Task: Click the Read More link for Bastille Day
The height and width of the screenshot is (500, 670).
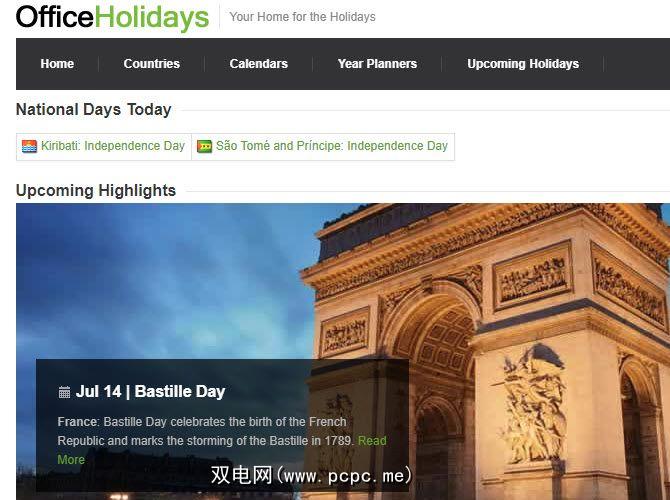Action: coord(222,450)
